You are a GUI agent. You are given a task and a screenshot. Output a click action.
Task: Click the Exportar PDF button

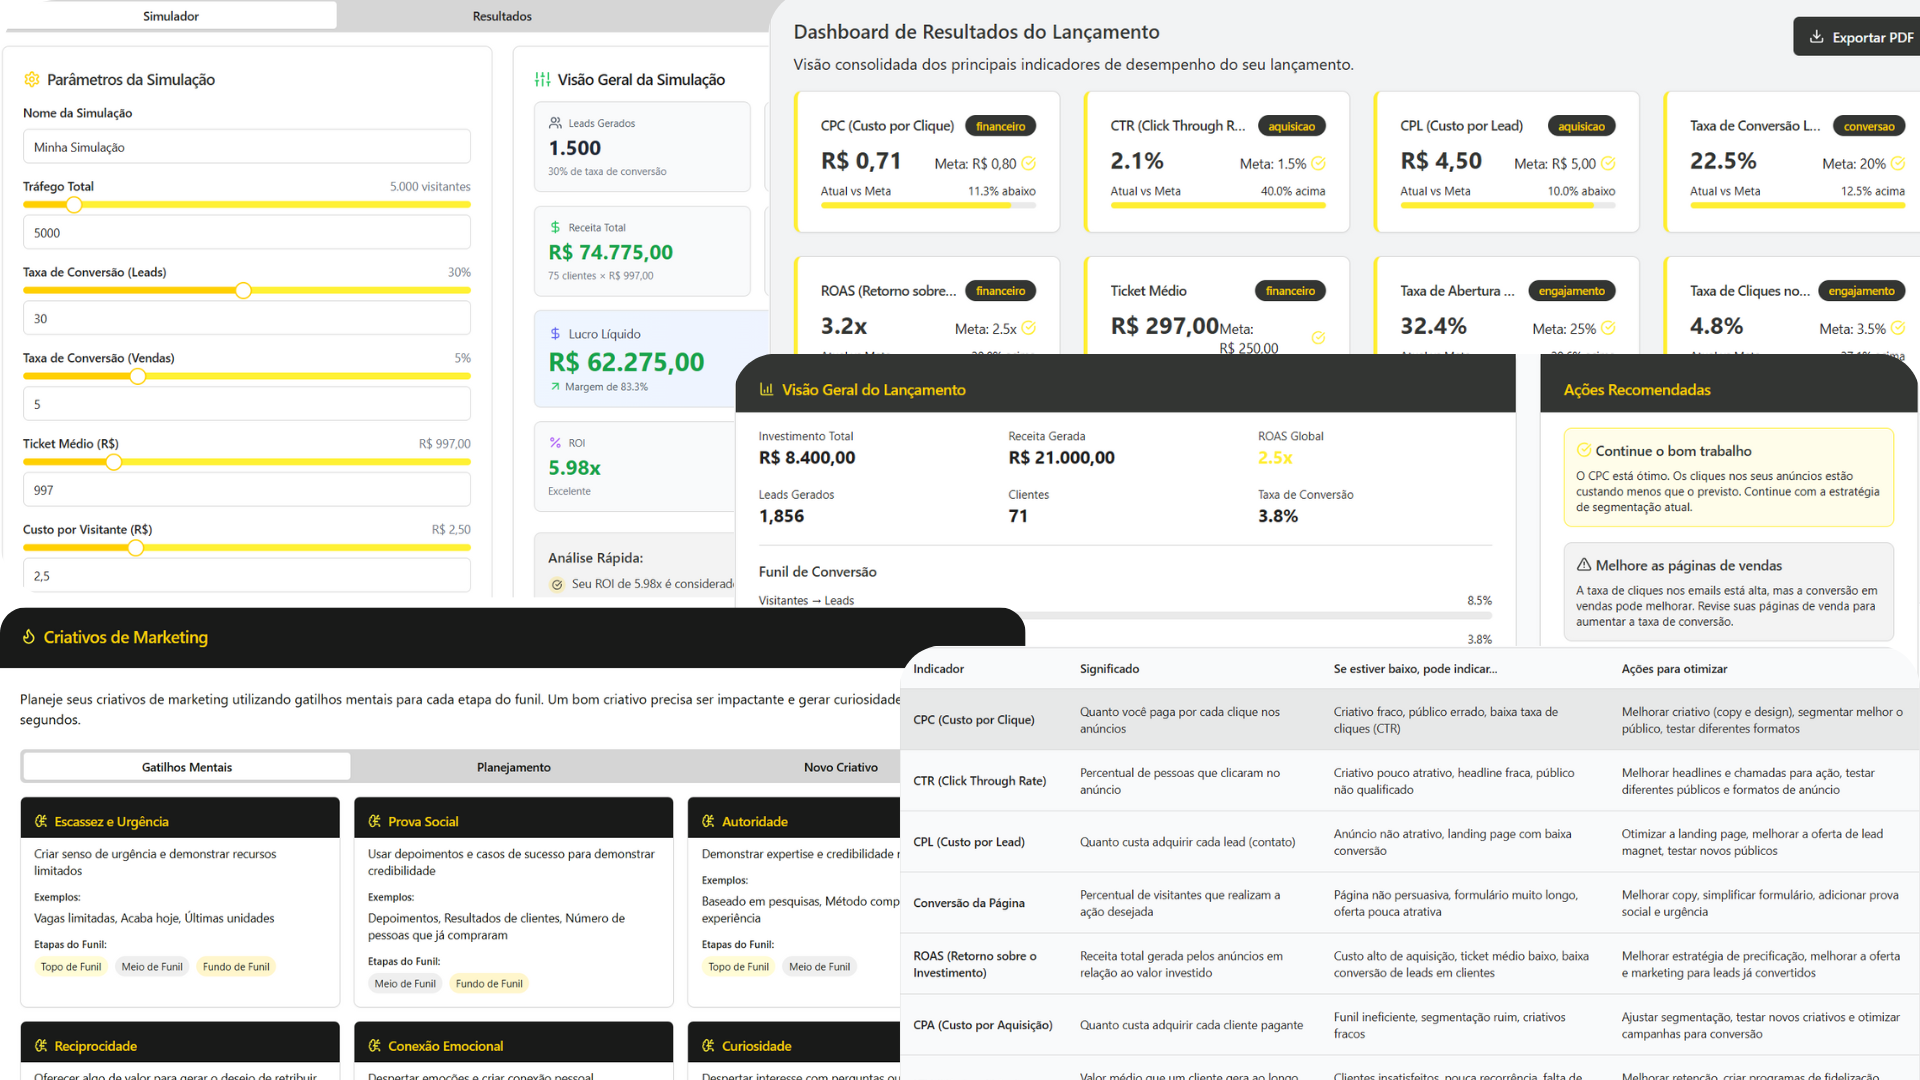[1860, 37]
